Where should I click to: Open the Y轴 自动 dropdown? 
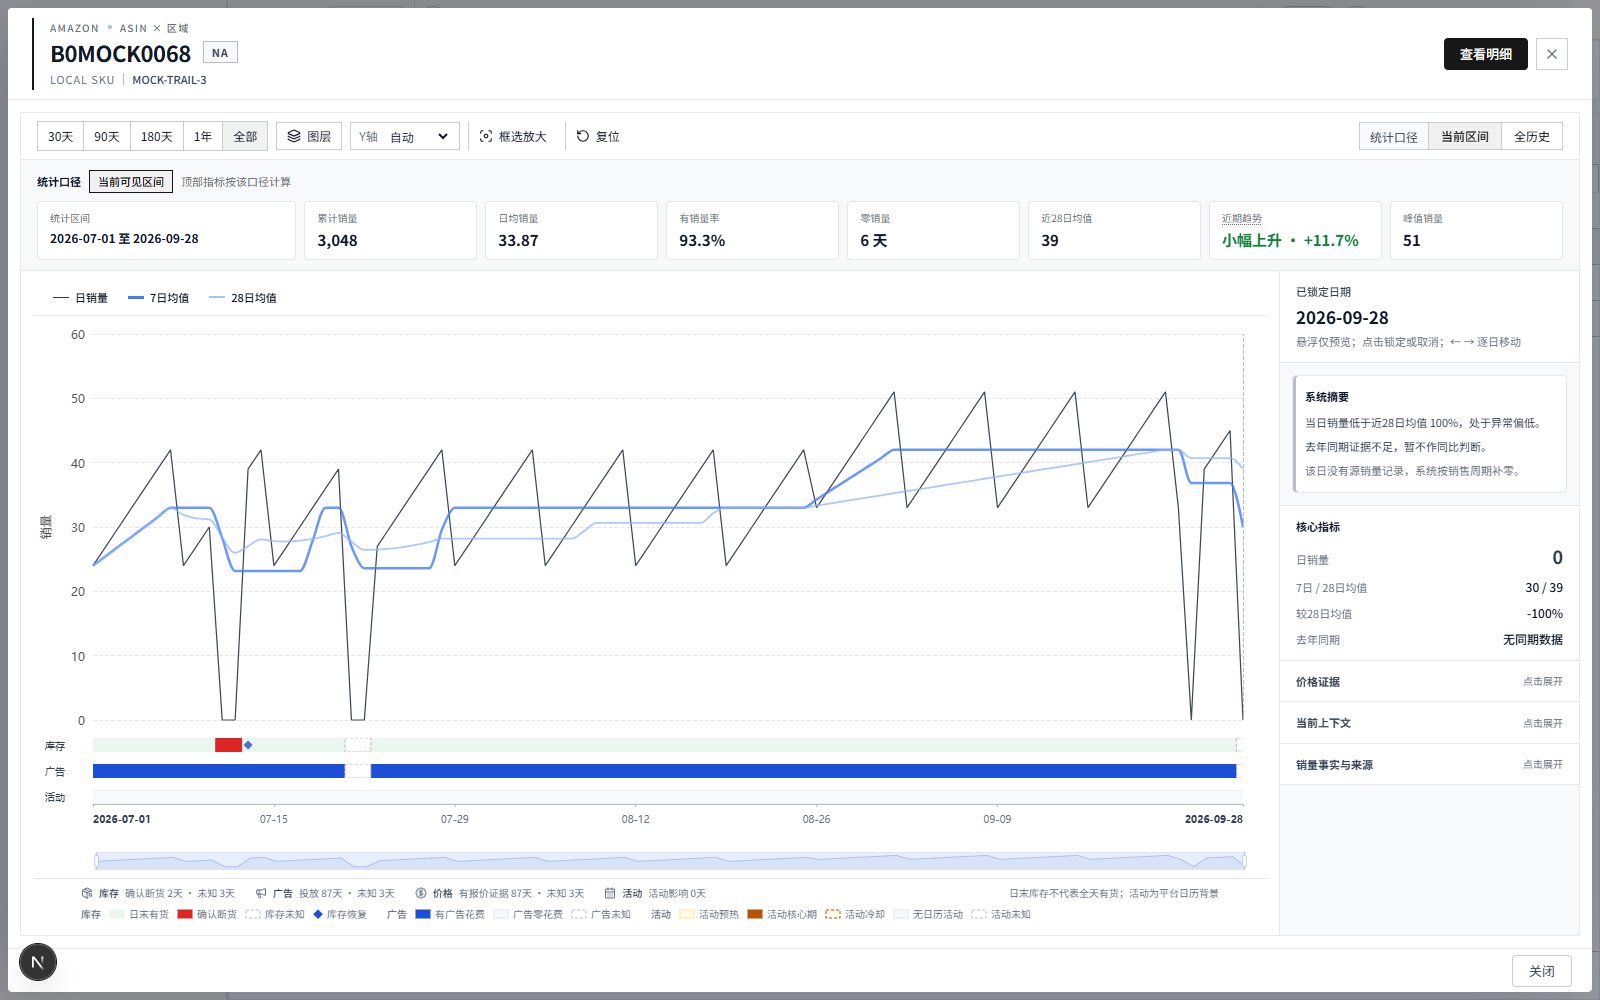point(405,136)
